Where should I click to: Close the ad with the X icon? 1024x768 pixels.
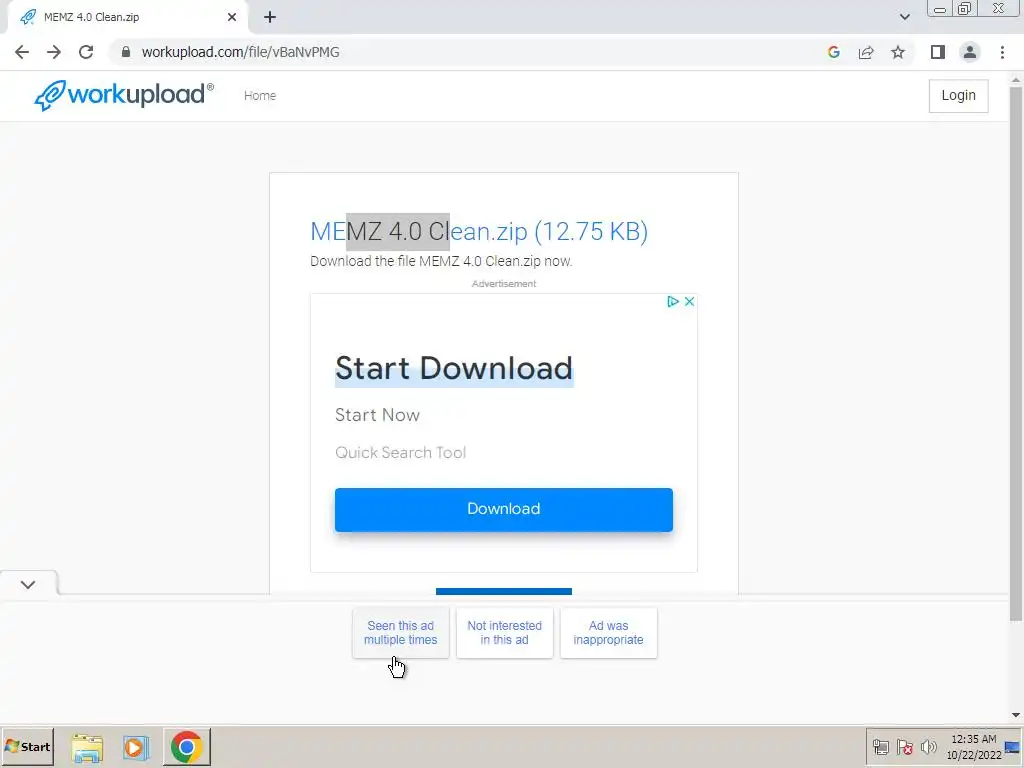click(x=689, y=302)
